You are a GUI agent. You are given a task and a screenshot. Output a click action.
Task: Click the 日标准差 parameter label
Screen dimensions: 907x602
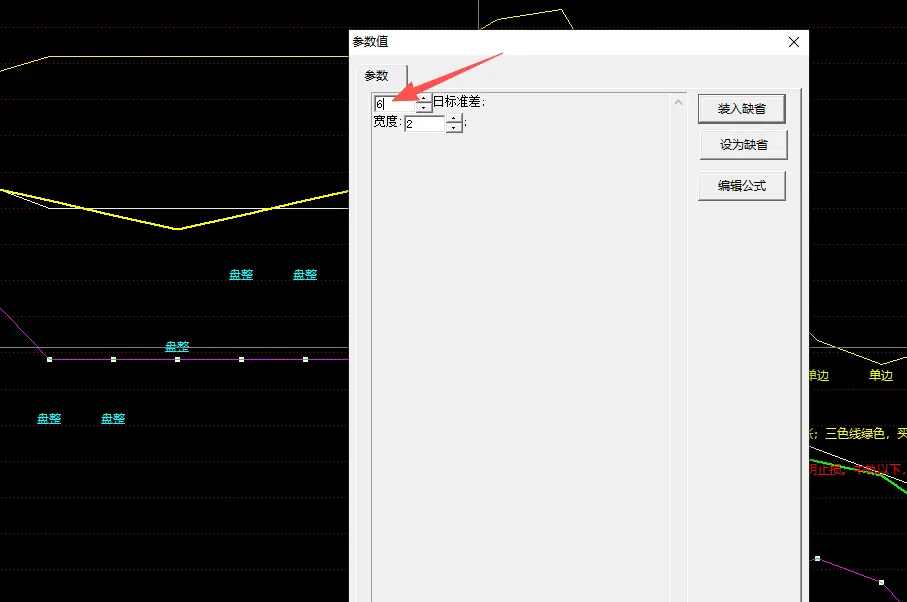[x=459, y=102]
